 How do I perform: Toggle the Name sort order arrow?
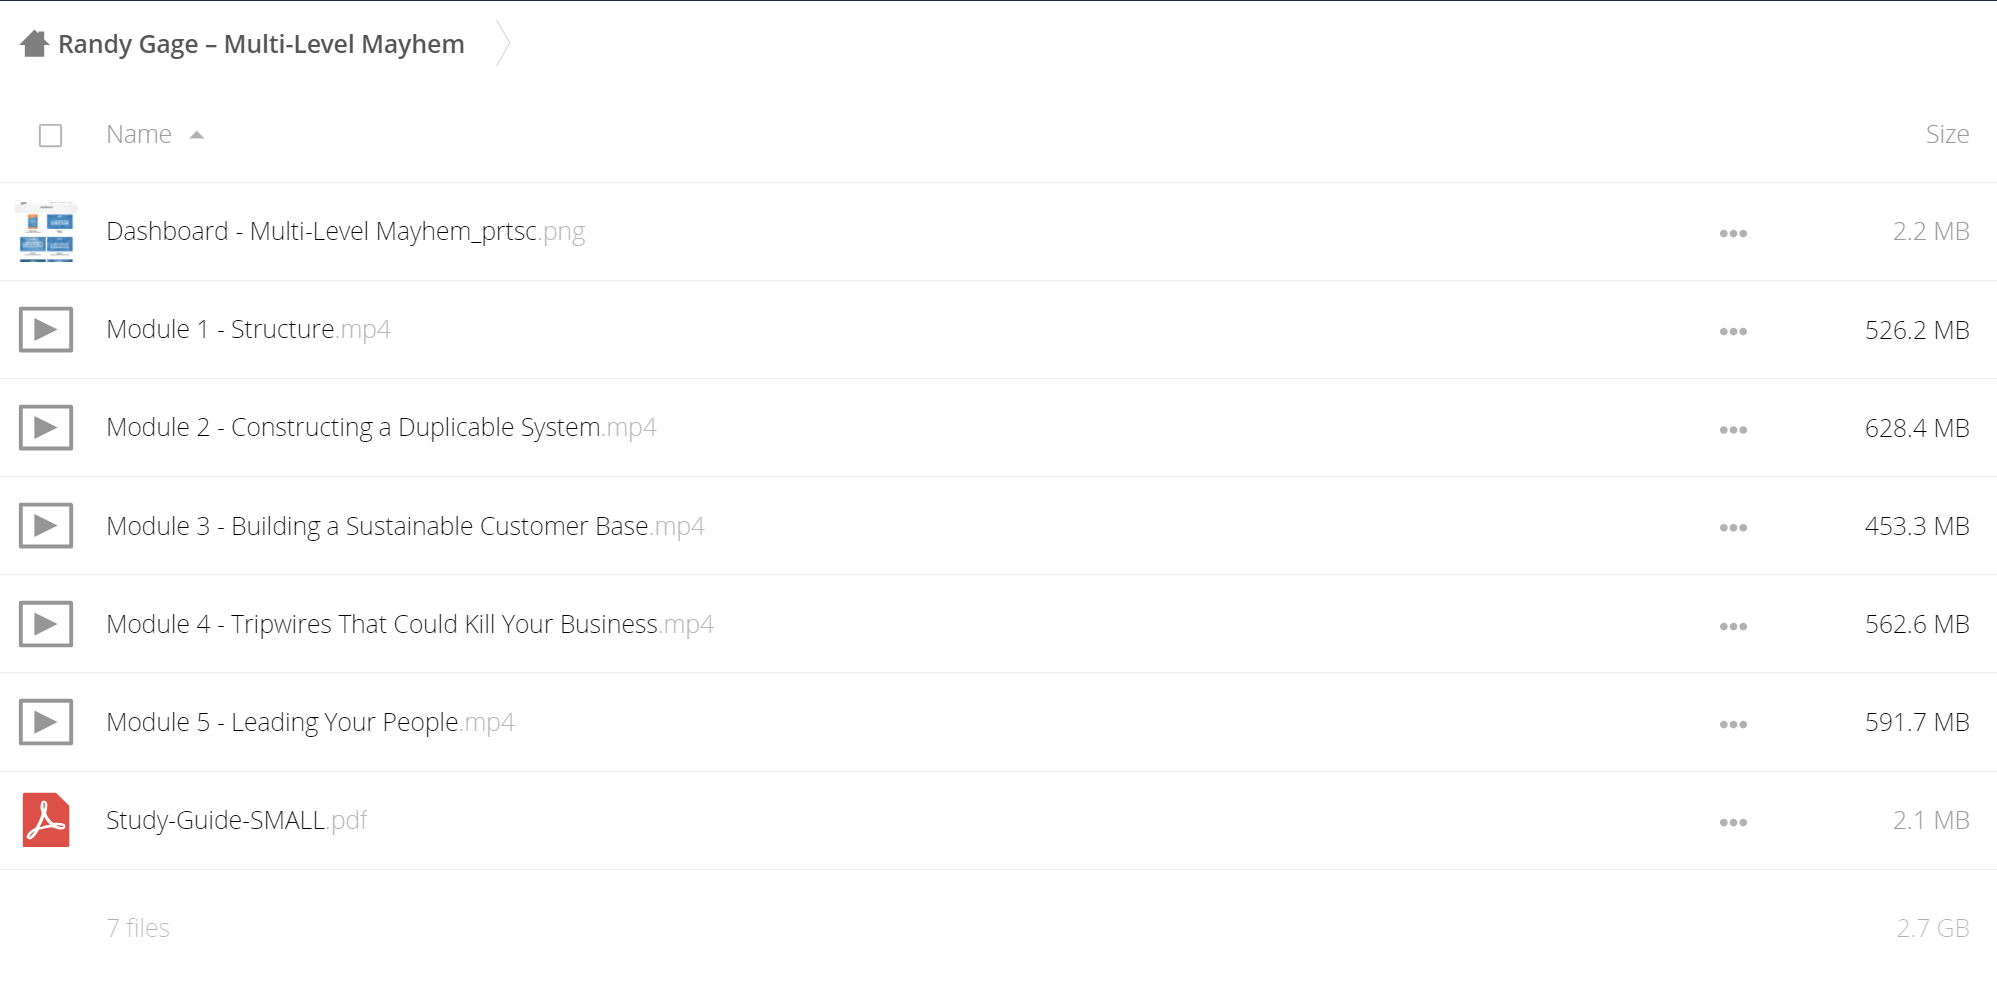(197, 135)
